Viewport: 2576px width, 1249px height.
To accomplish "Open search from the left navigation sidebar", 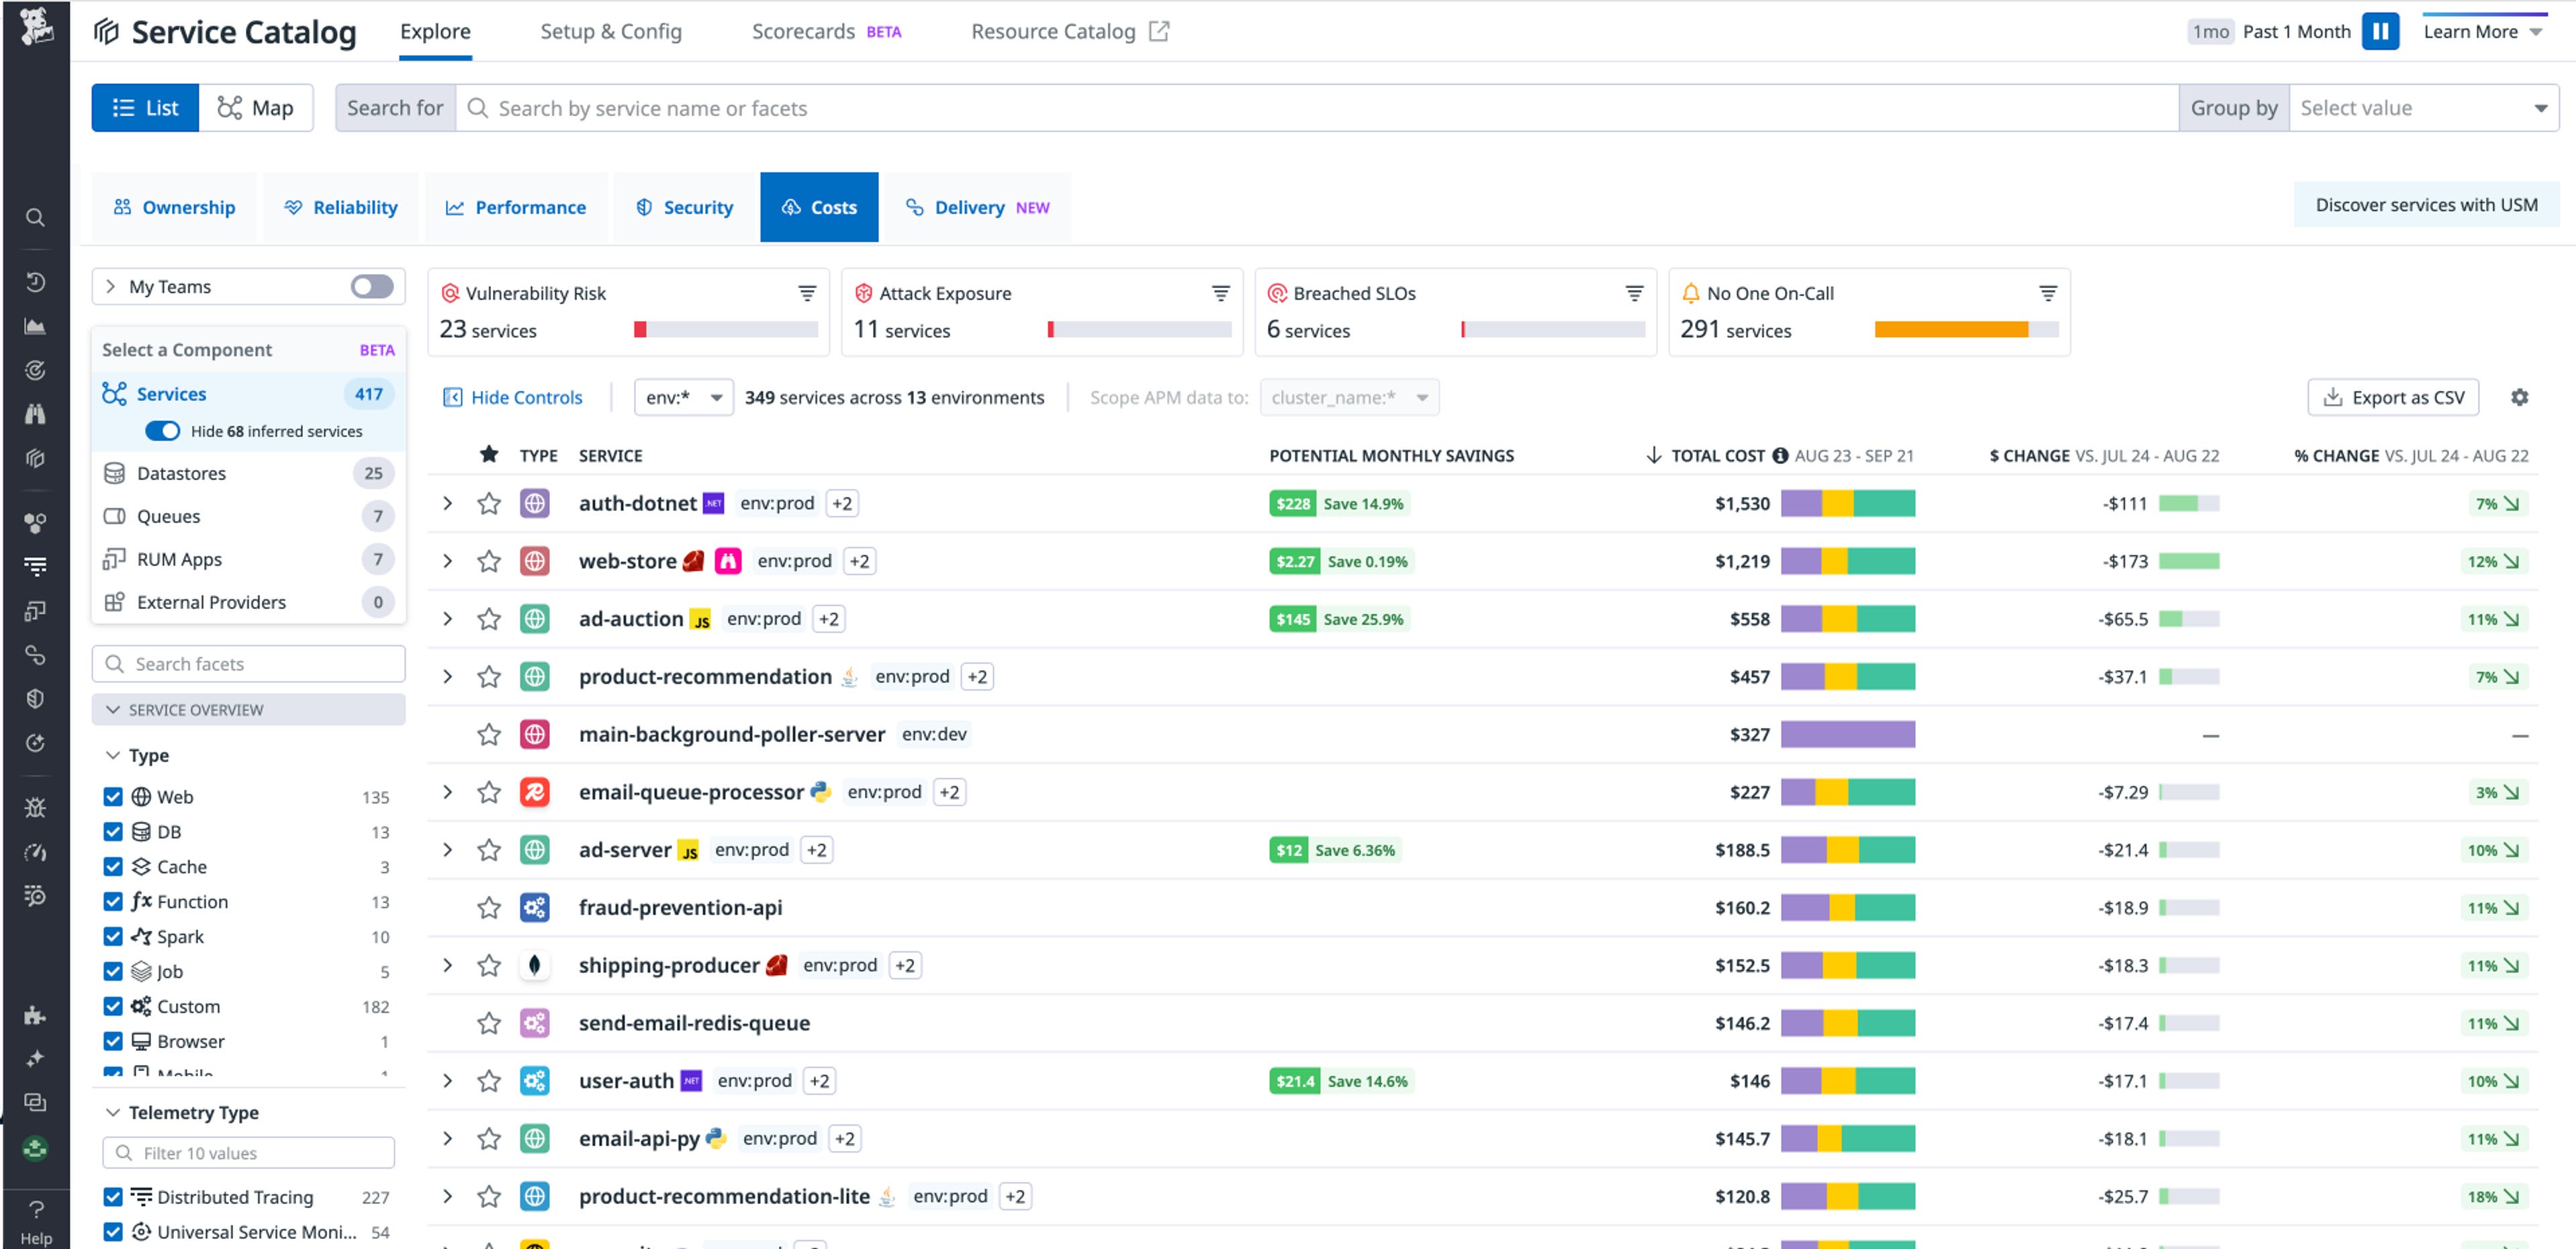I will point(36,217).
